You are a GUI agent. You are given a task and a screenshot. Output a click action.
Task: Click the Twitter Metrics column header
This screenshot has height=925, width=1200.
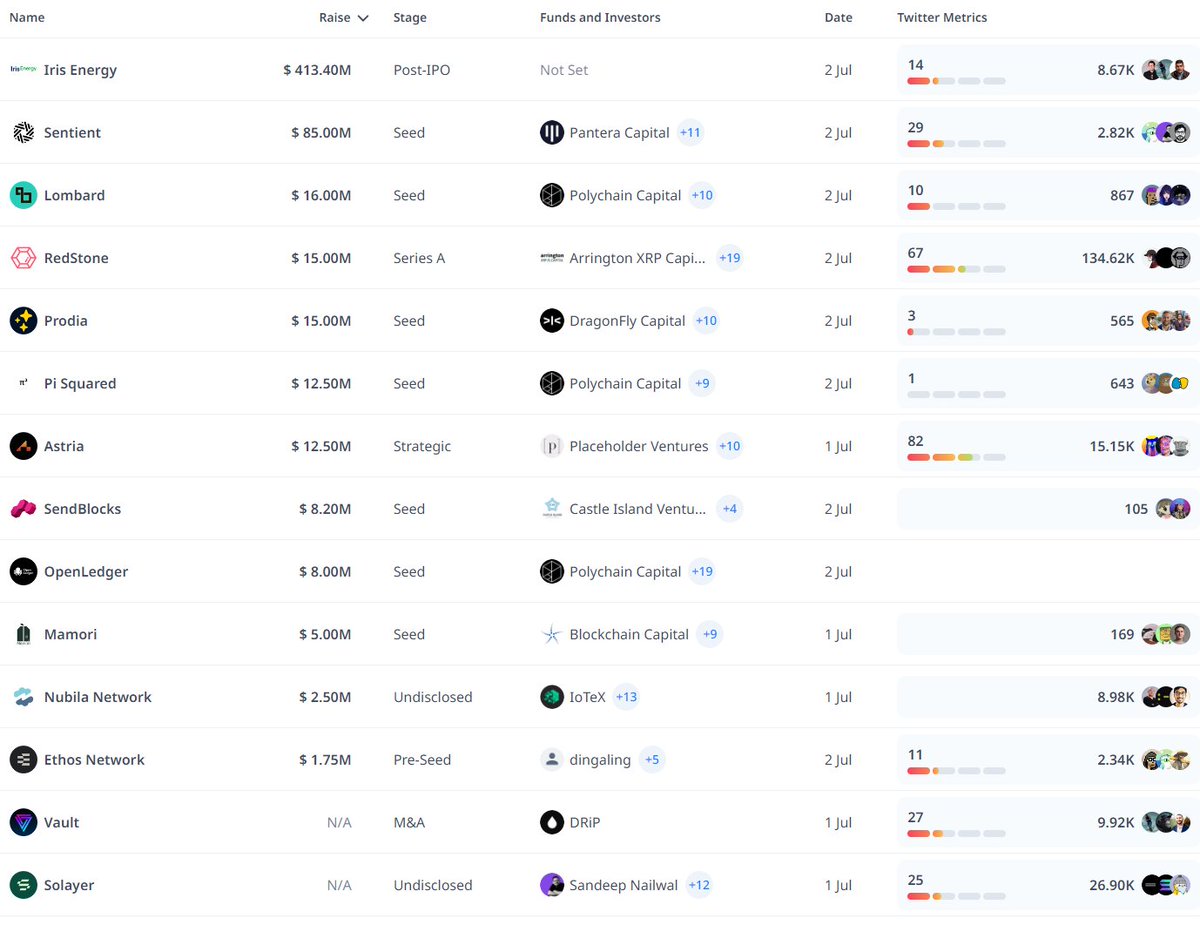coord(942,18)
